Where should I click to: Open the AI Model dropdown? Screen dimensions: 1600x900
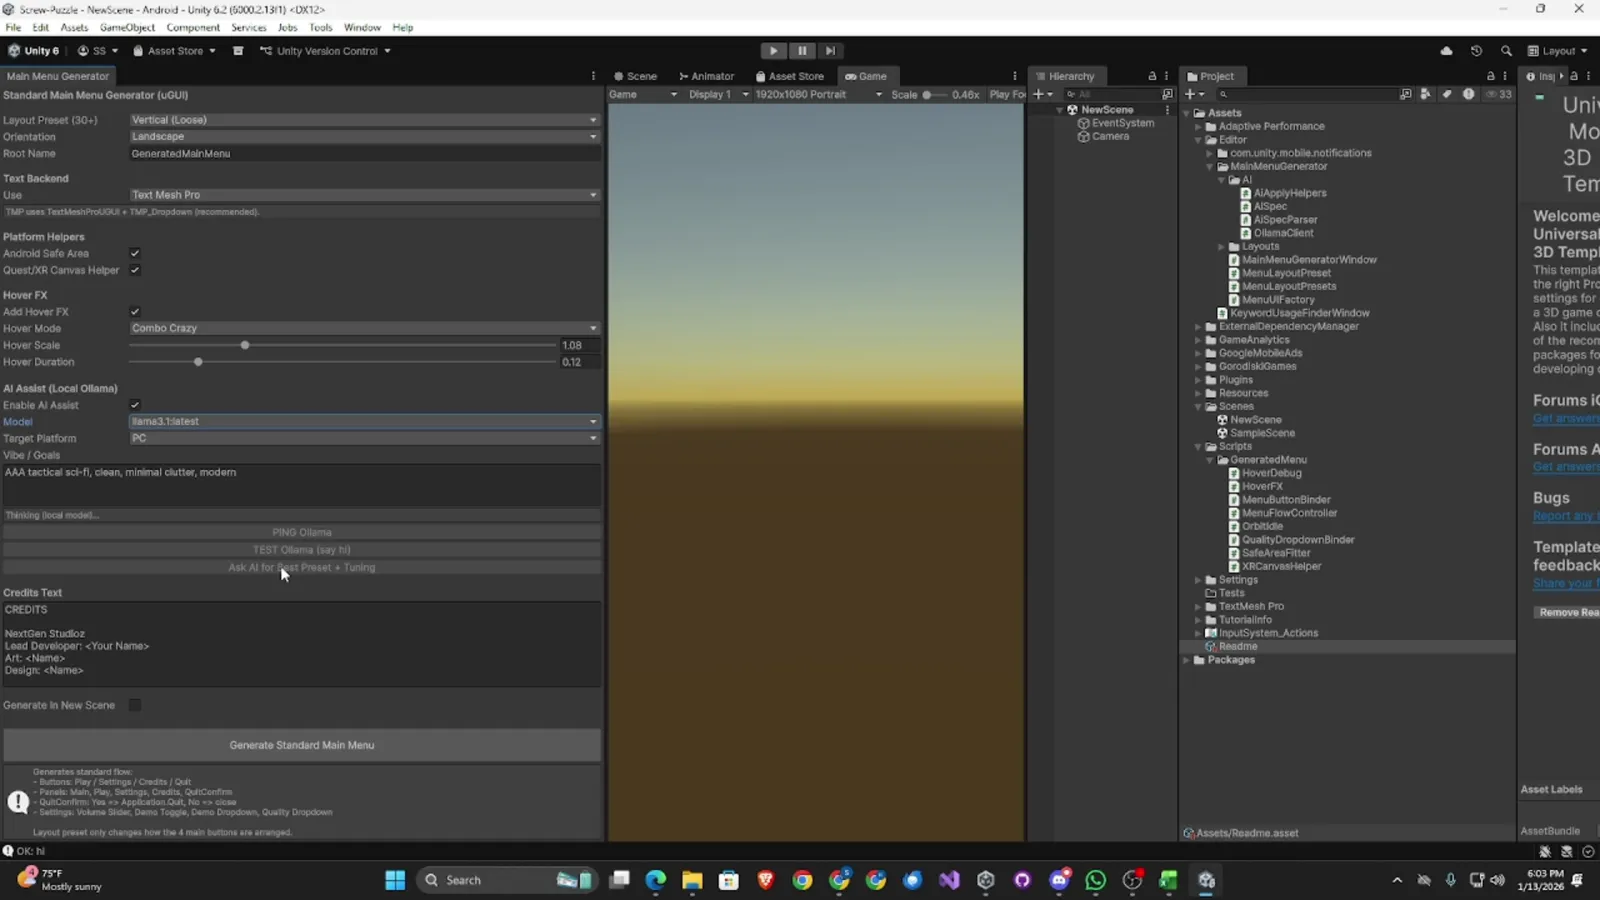tap(365, 422)
